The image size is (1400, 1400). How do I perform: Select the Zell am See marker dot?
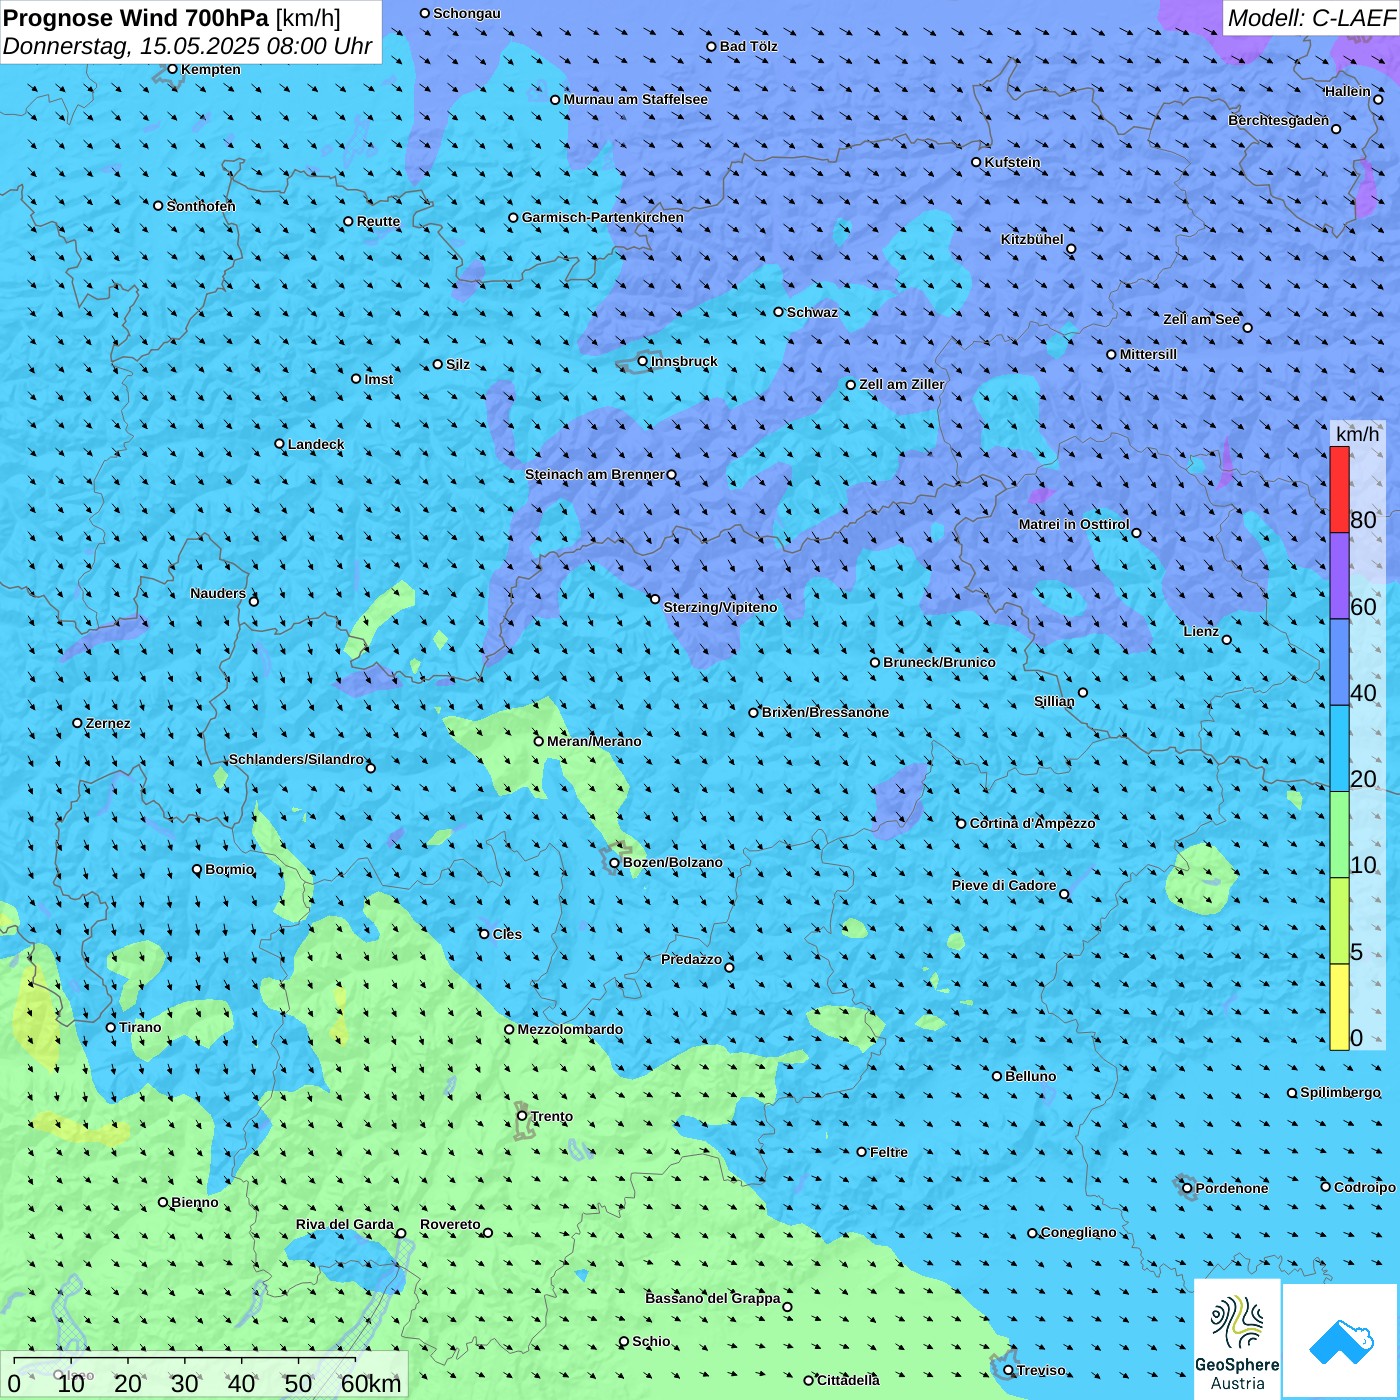click(1247, 328)
